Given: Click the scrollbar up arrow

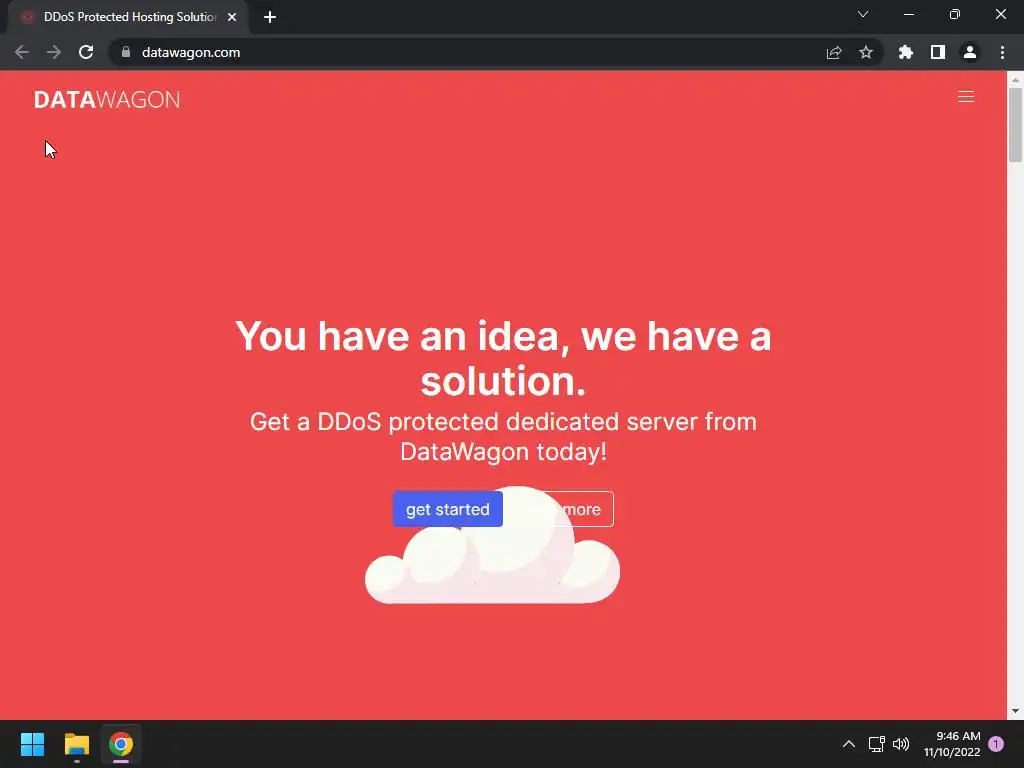Looking at the screenshot, I should (x=1015, y=79).
